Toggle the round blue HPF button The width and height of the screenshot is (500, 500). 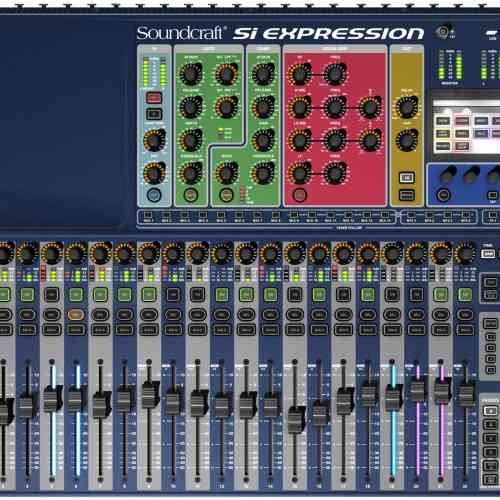(x=154, y=195)
